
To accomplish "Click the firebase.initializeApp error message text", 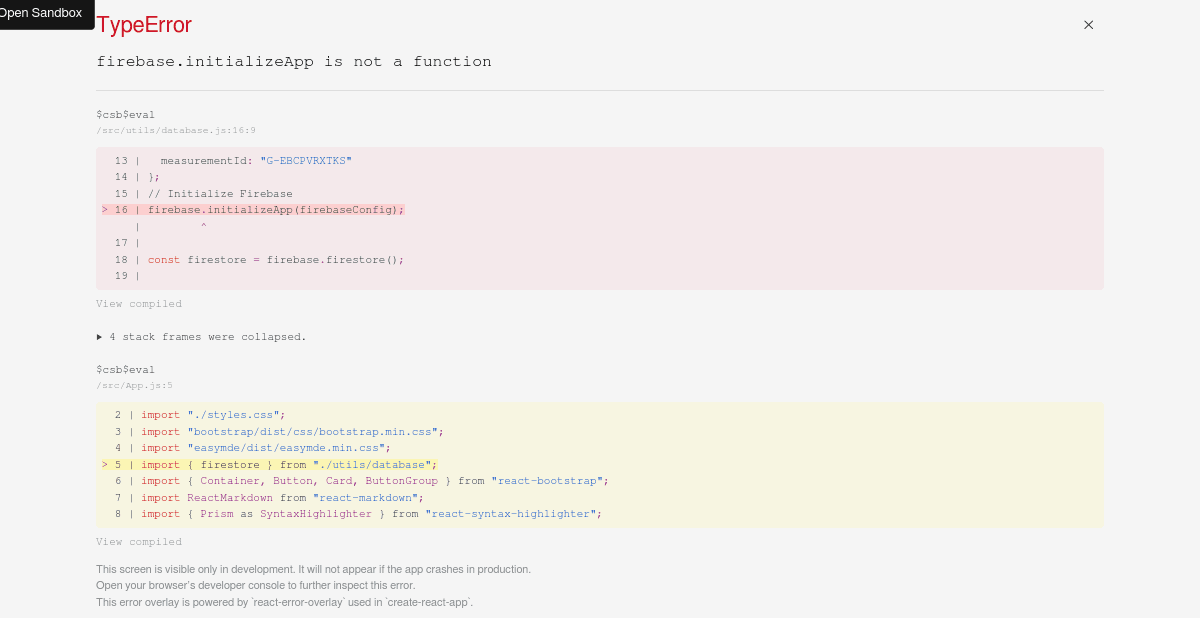I will pyautogui.click(x=294, y=61).
